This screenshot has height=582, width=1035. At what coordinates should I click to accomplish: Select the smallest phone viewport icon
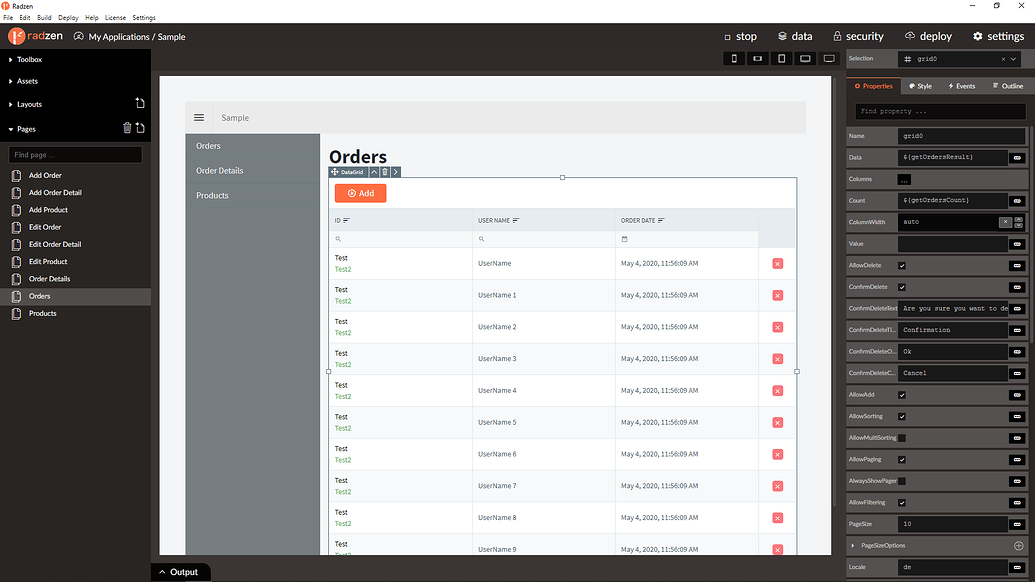pos(734,59)
